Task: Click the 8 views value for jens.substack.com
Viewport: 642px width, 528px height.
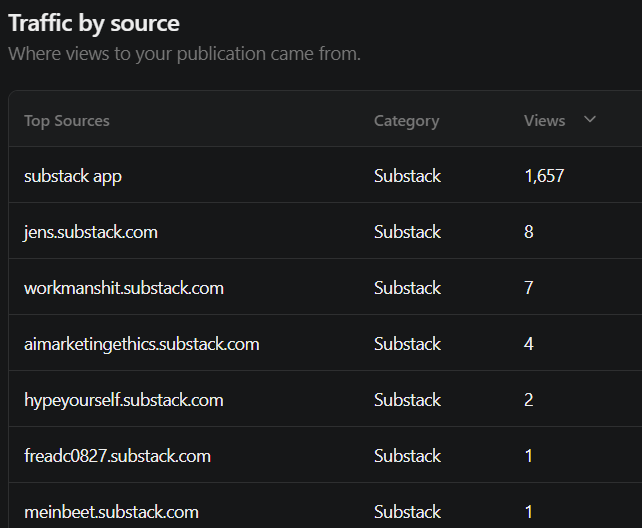Action: pyautogui.click(x=529, y=232)
